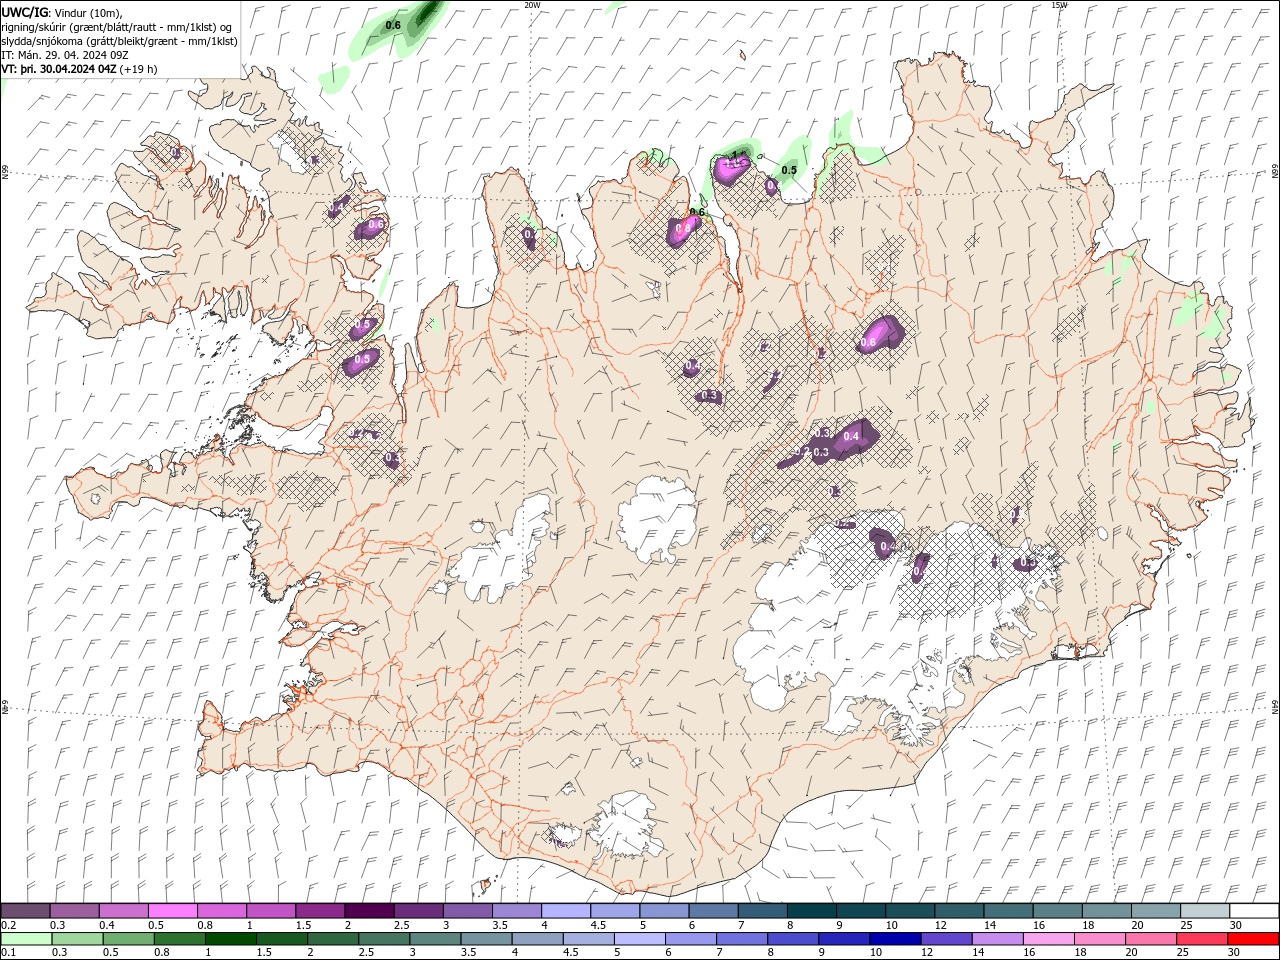Click the 'IT: Mán. 29. 04. 2024 09Z' line
This screenshot has height=960, width=1280.
pos(65,55)
